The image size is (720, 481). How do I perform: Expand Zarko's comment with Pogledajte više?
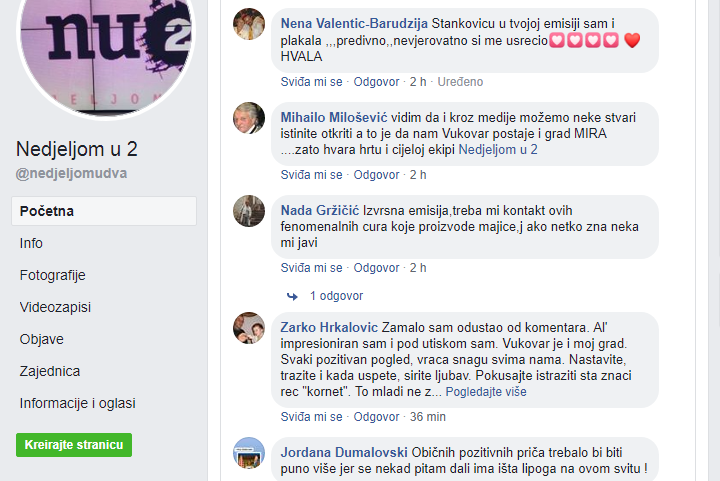click(x=486, y=392)
